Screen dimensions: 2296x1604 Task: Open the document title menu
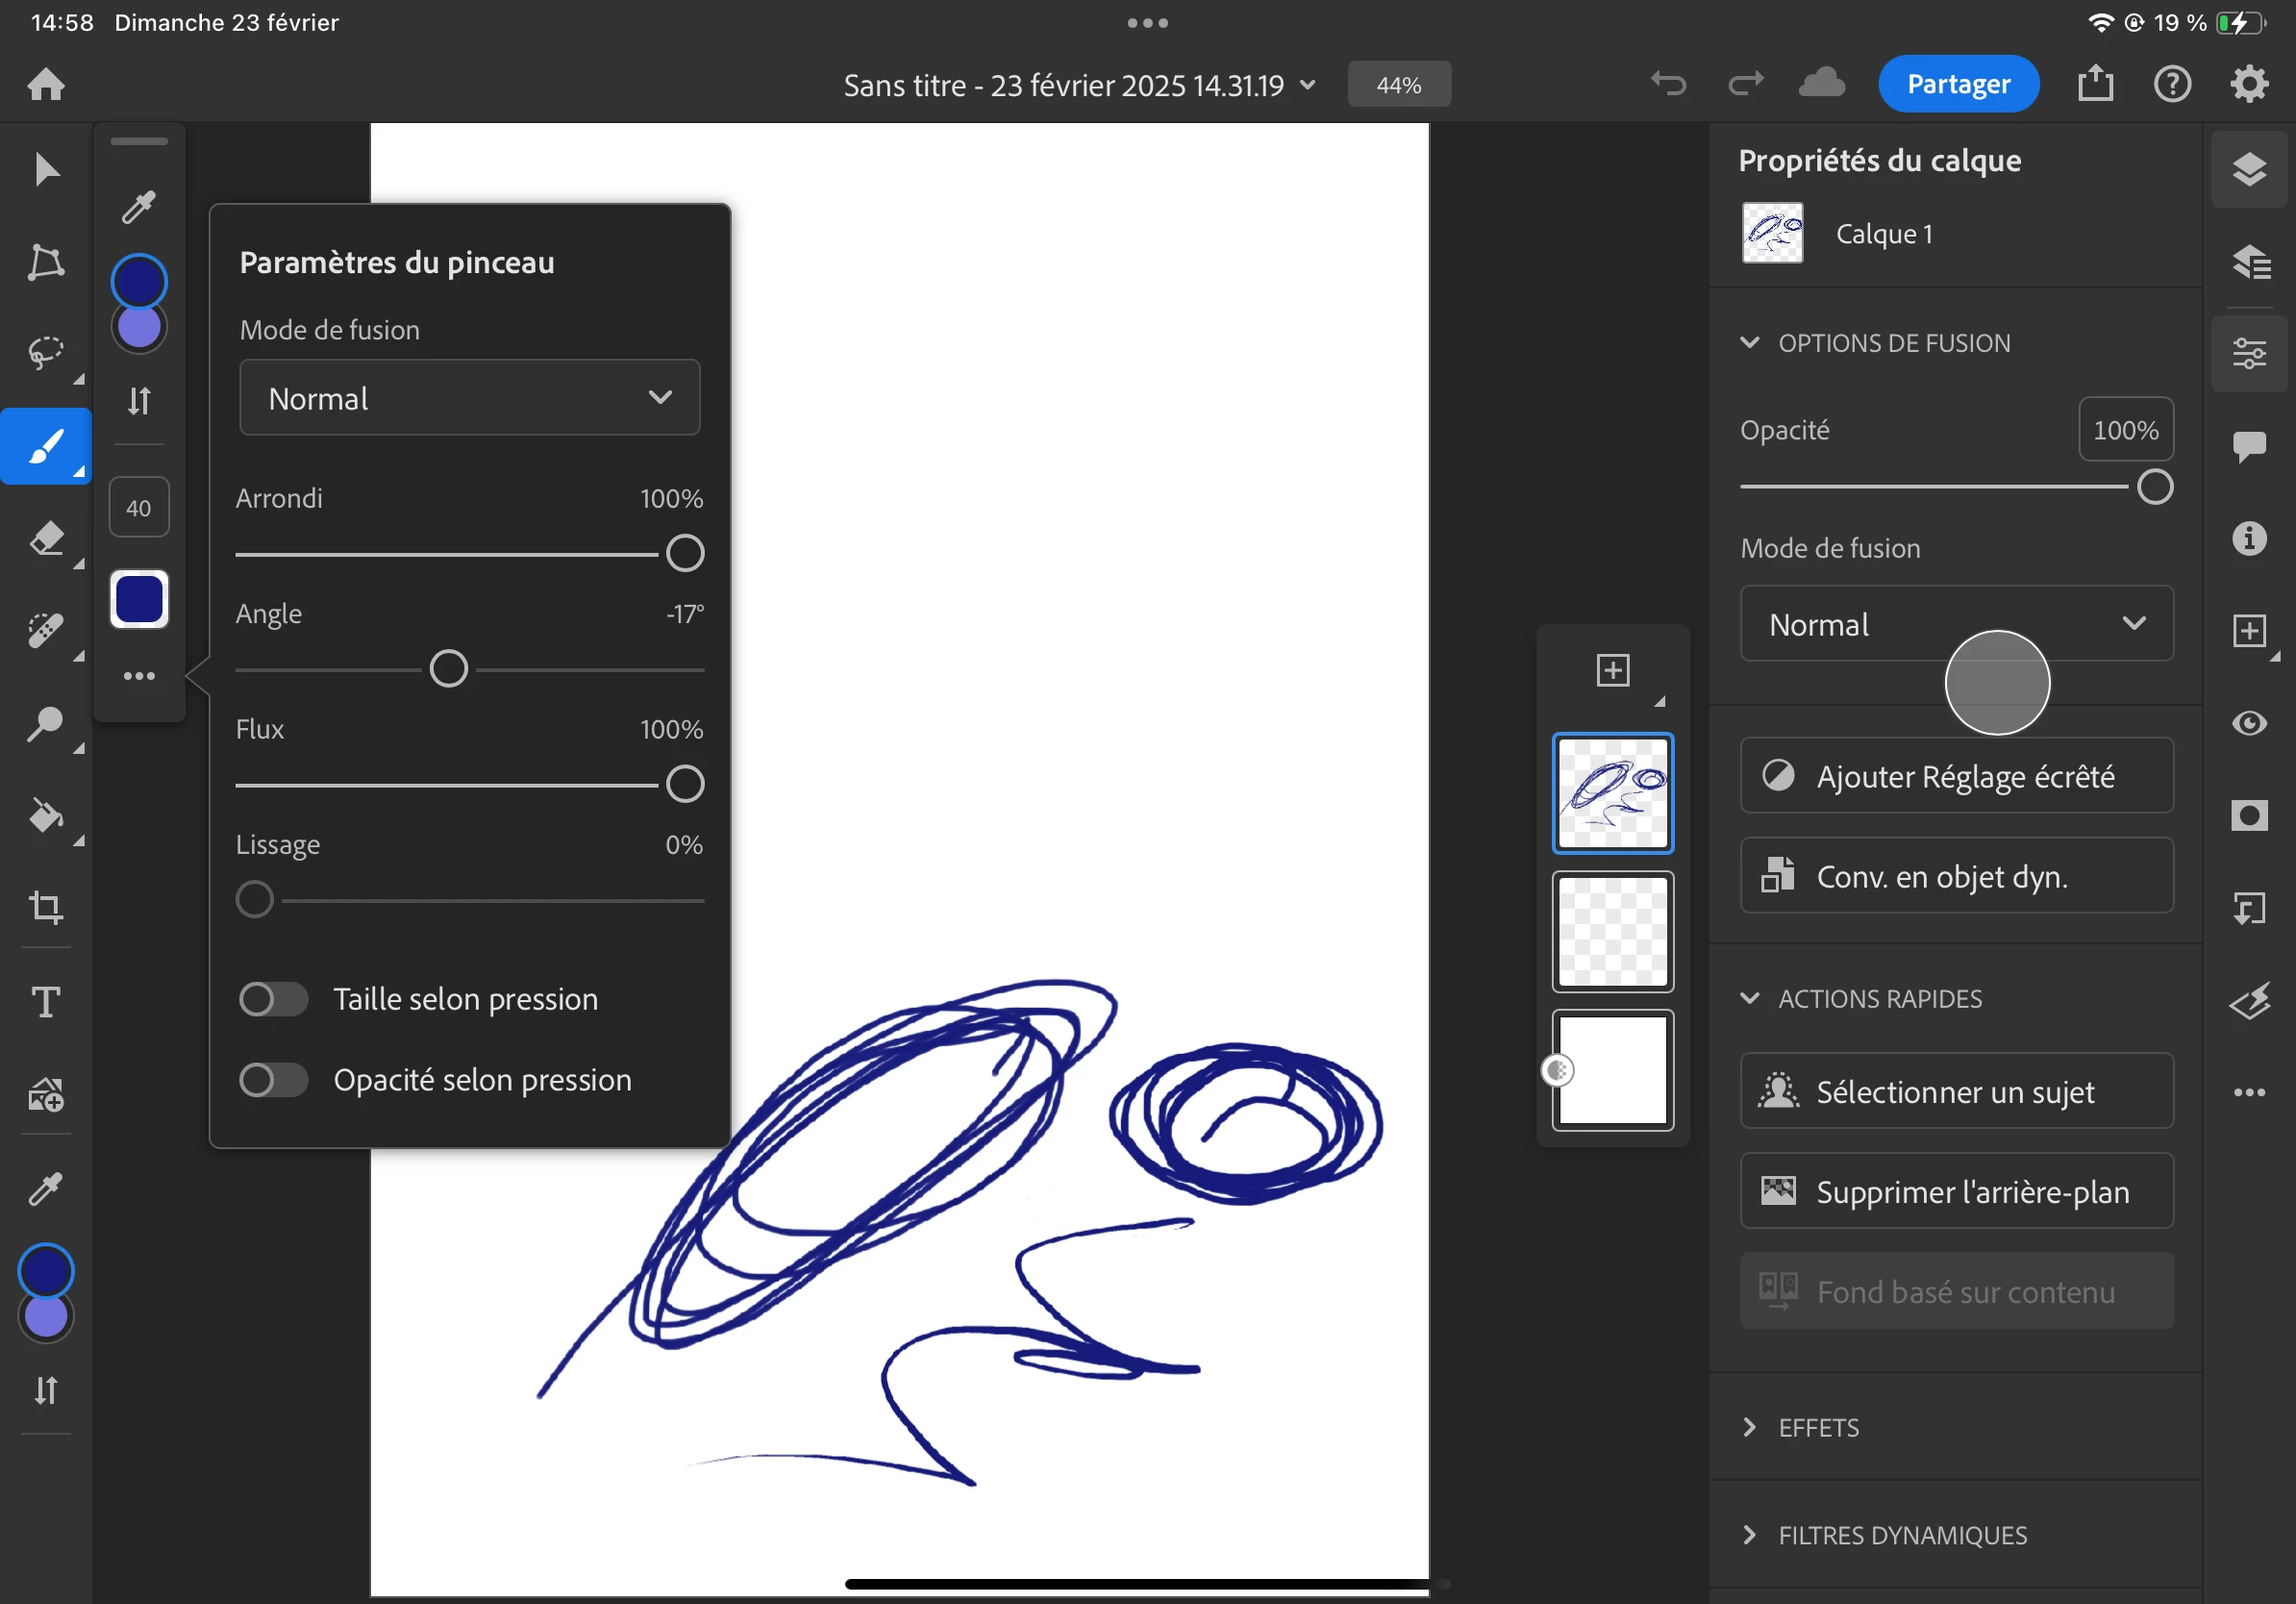click(x=1078, y=85)
